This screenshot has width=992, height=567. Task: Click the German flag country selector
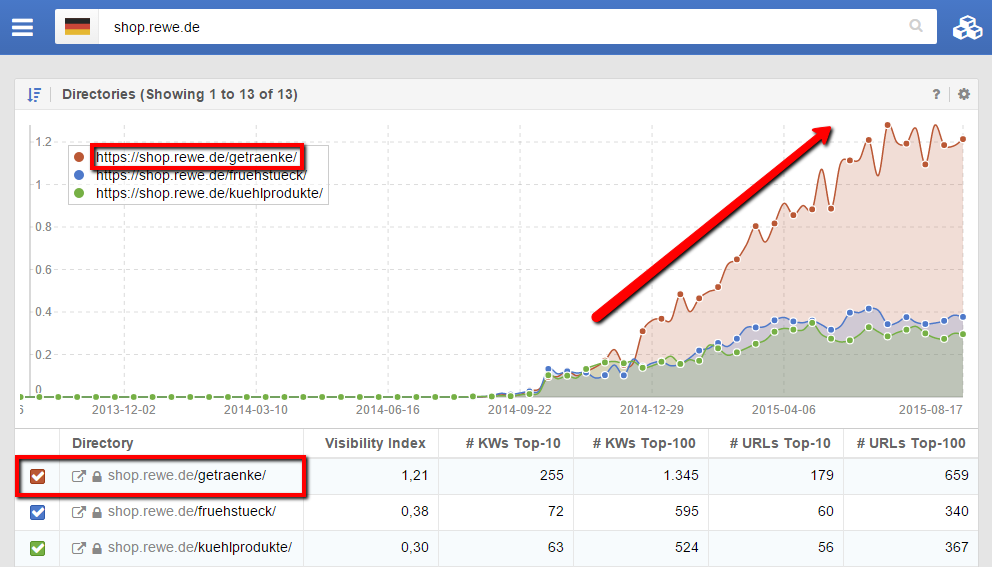click(x=77, y=27)
